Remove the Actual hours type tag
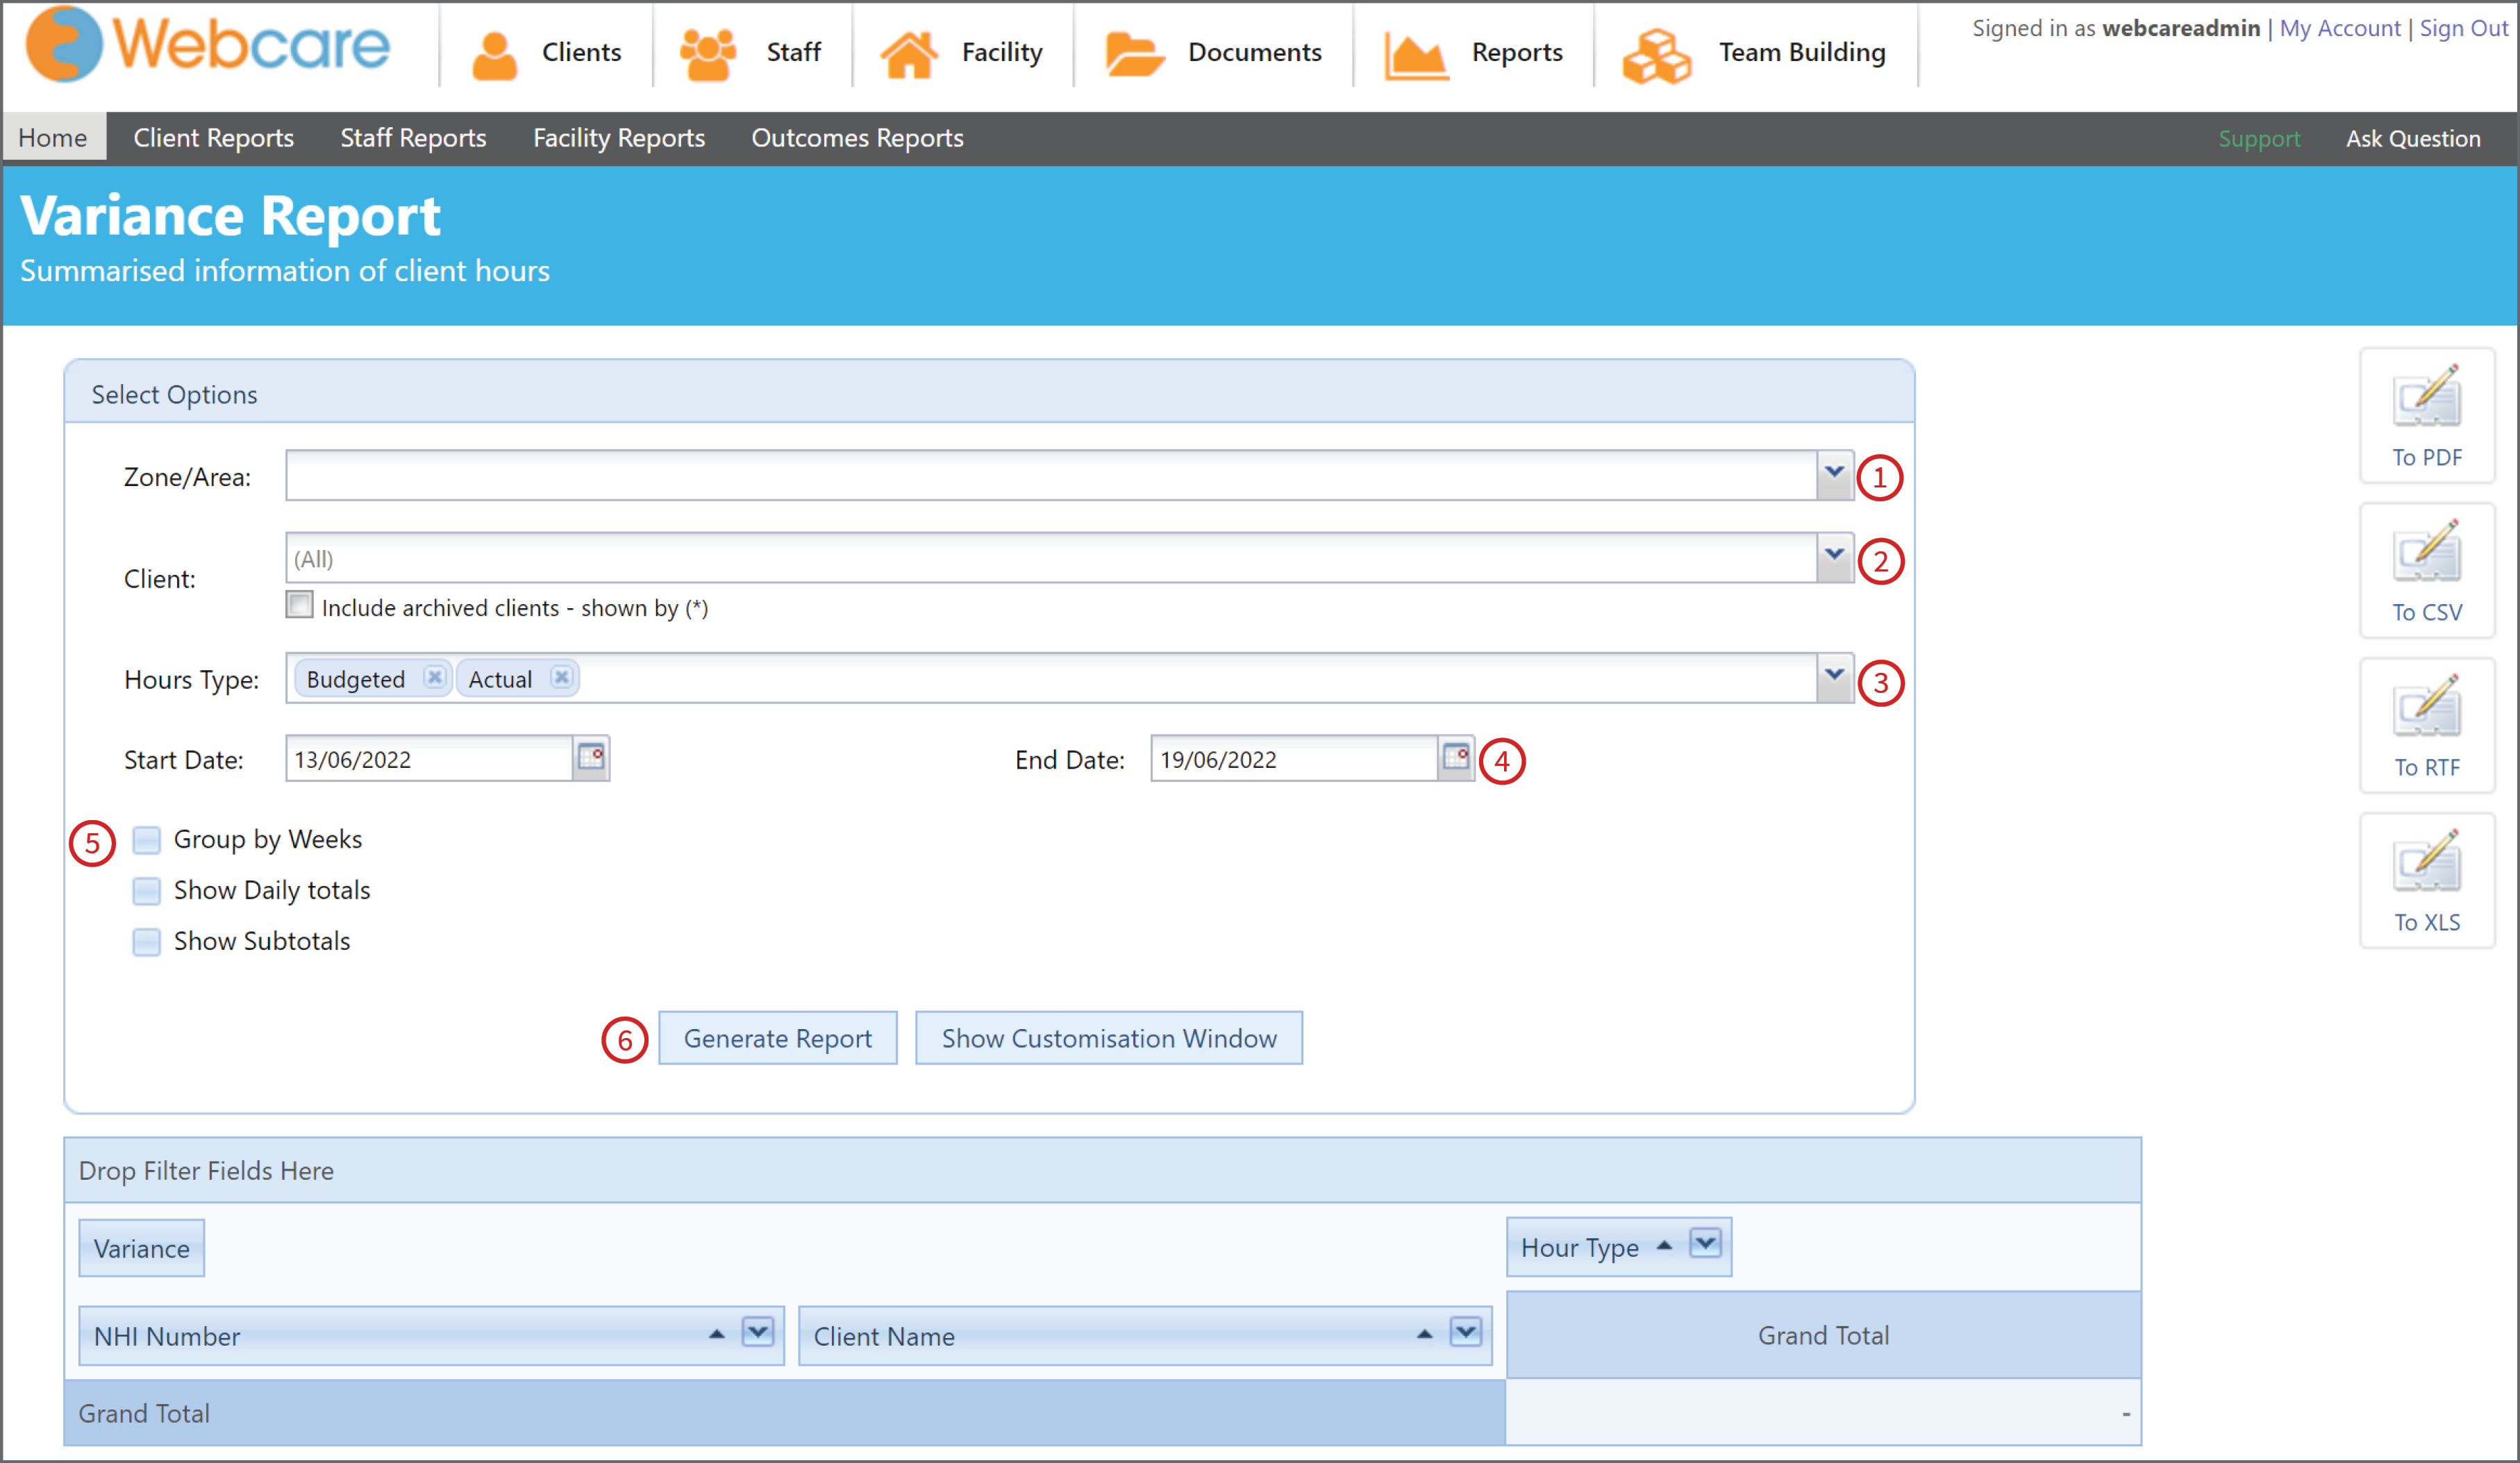 coord(562,678)
